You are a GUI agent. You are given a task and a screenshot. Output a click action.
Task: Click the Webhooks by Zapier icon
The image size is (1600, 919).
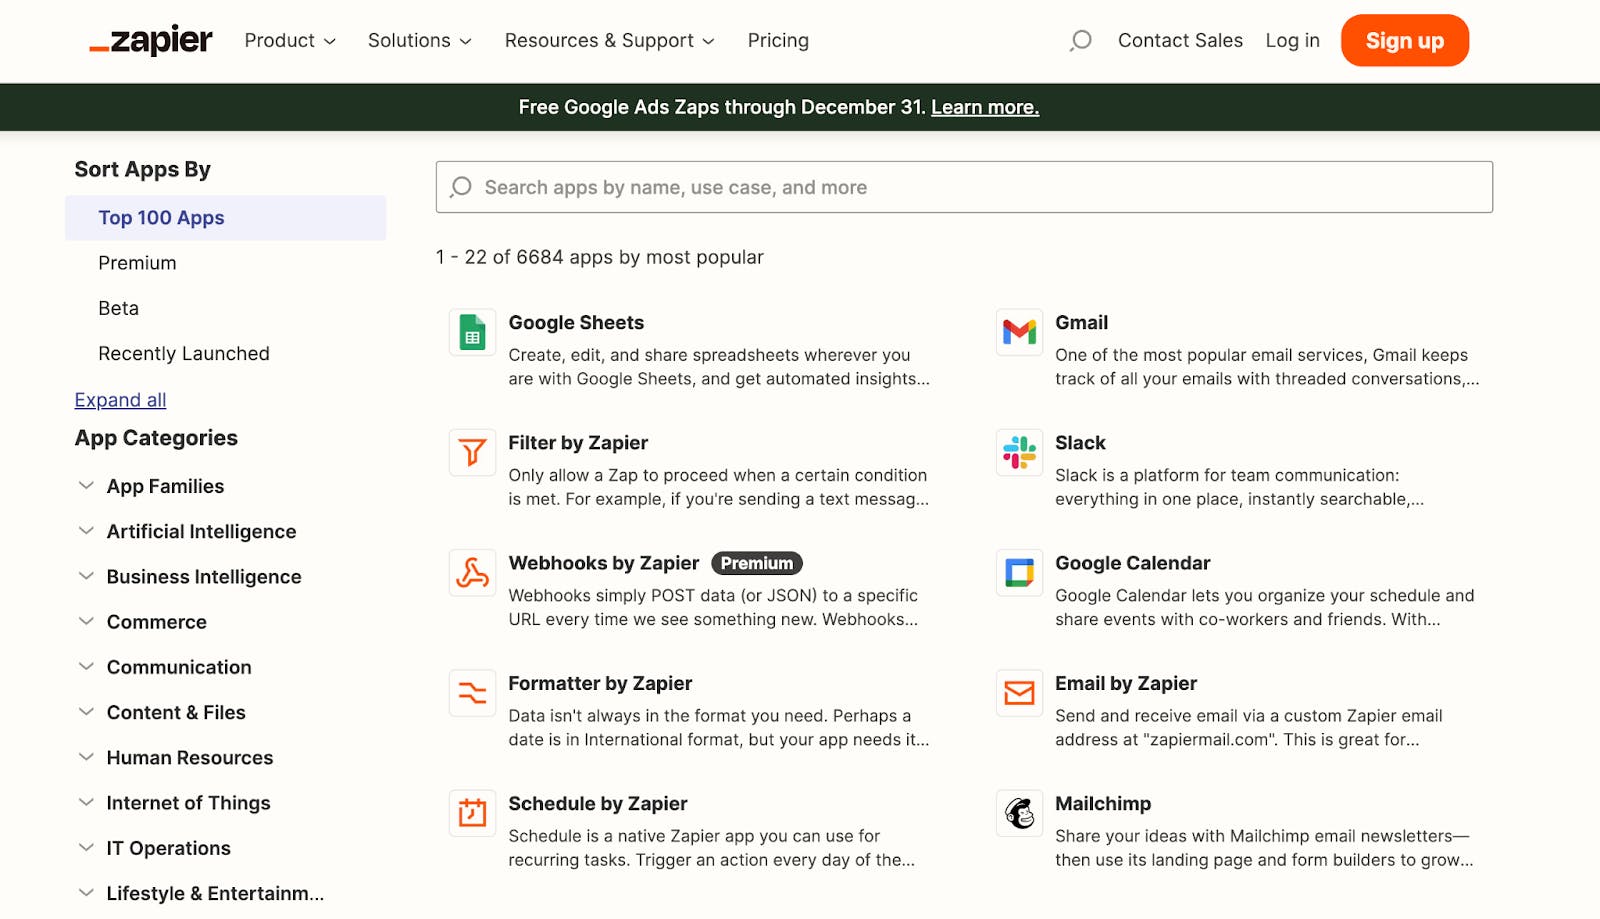pyautogui.click(x=473, y=573)
